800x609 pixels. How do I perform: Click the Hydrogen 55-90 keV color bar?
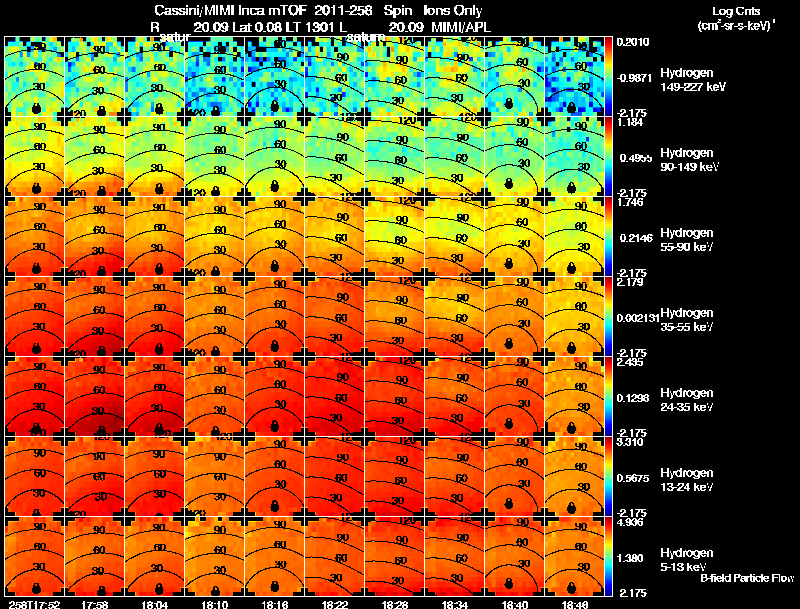tap(609, 237)
